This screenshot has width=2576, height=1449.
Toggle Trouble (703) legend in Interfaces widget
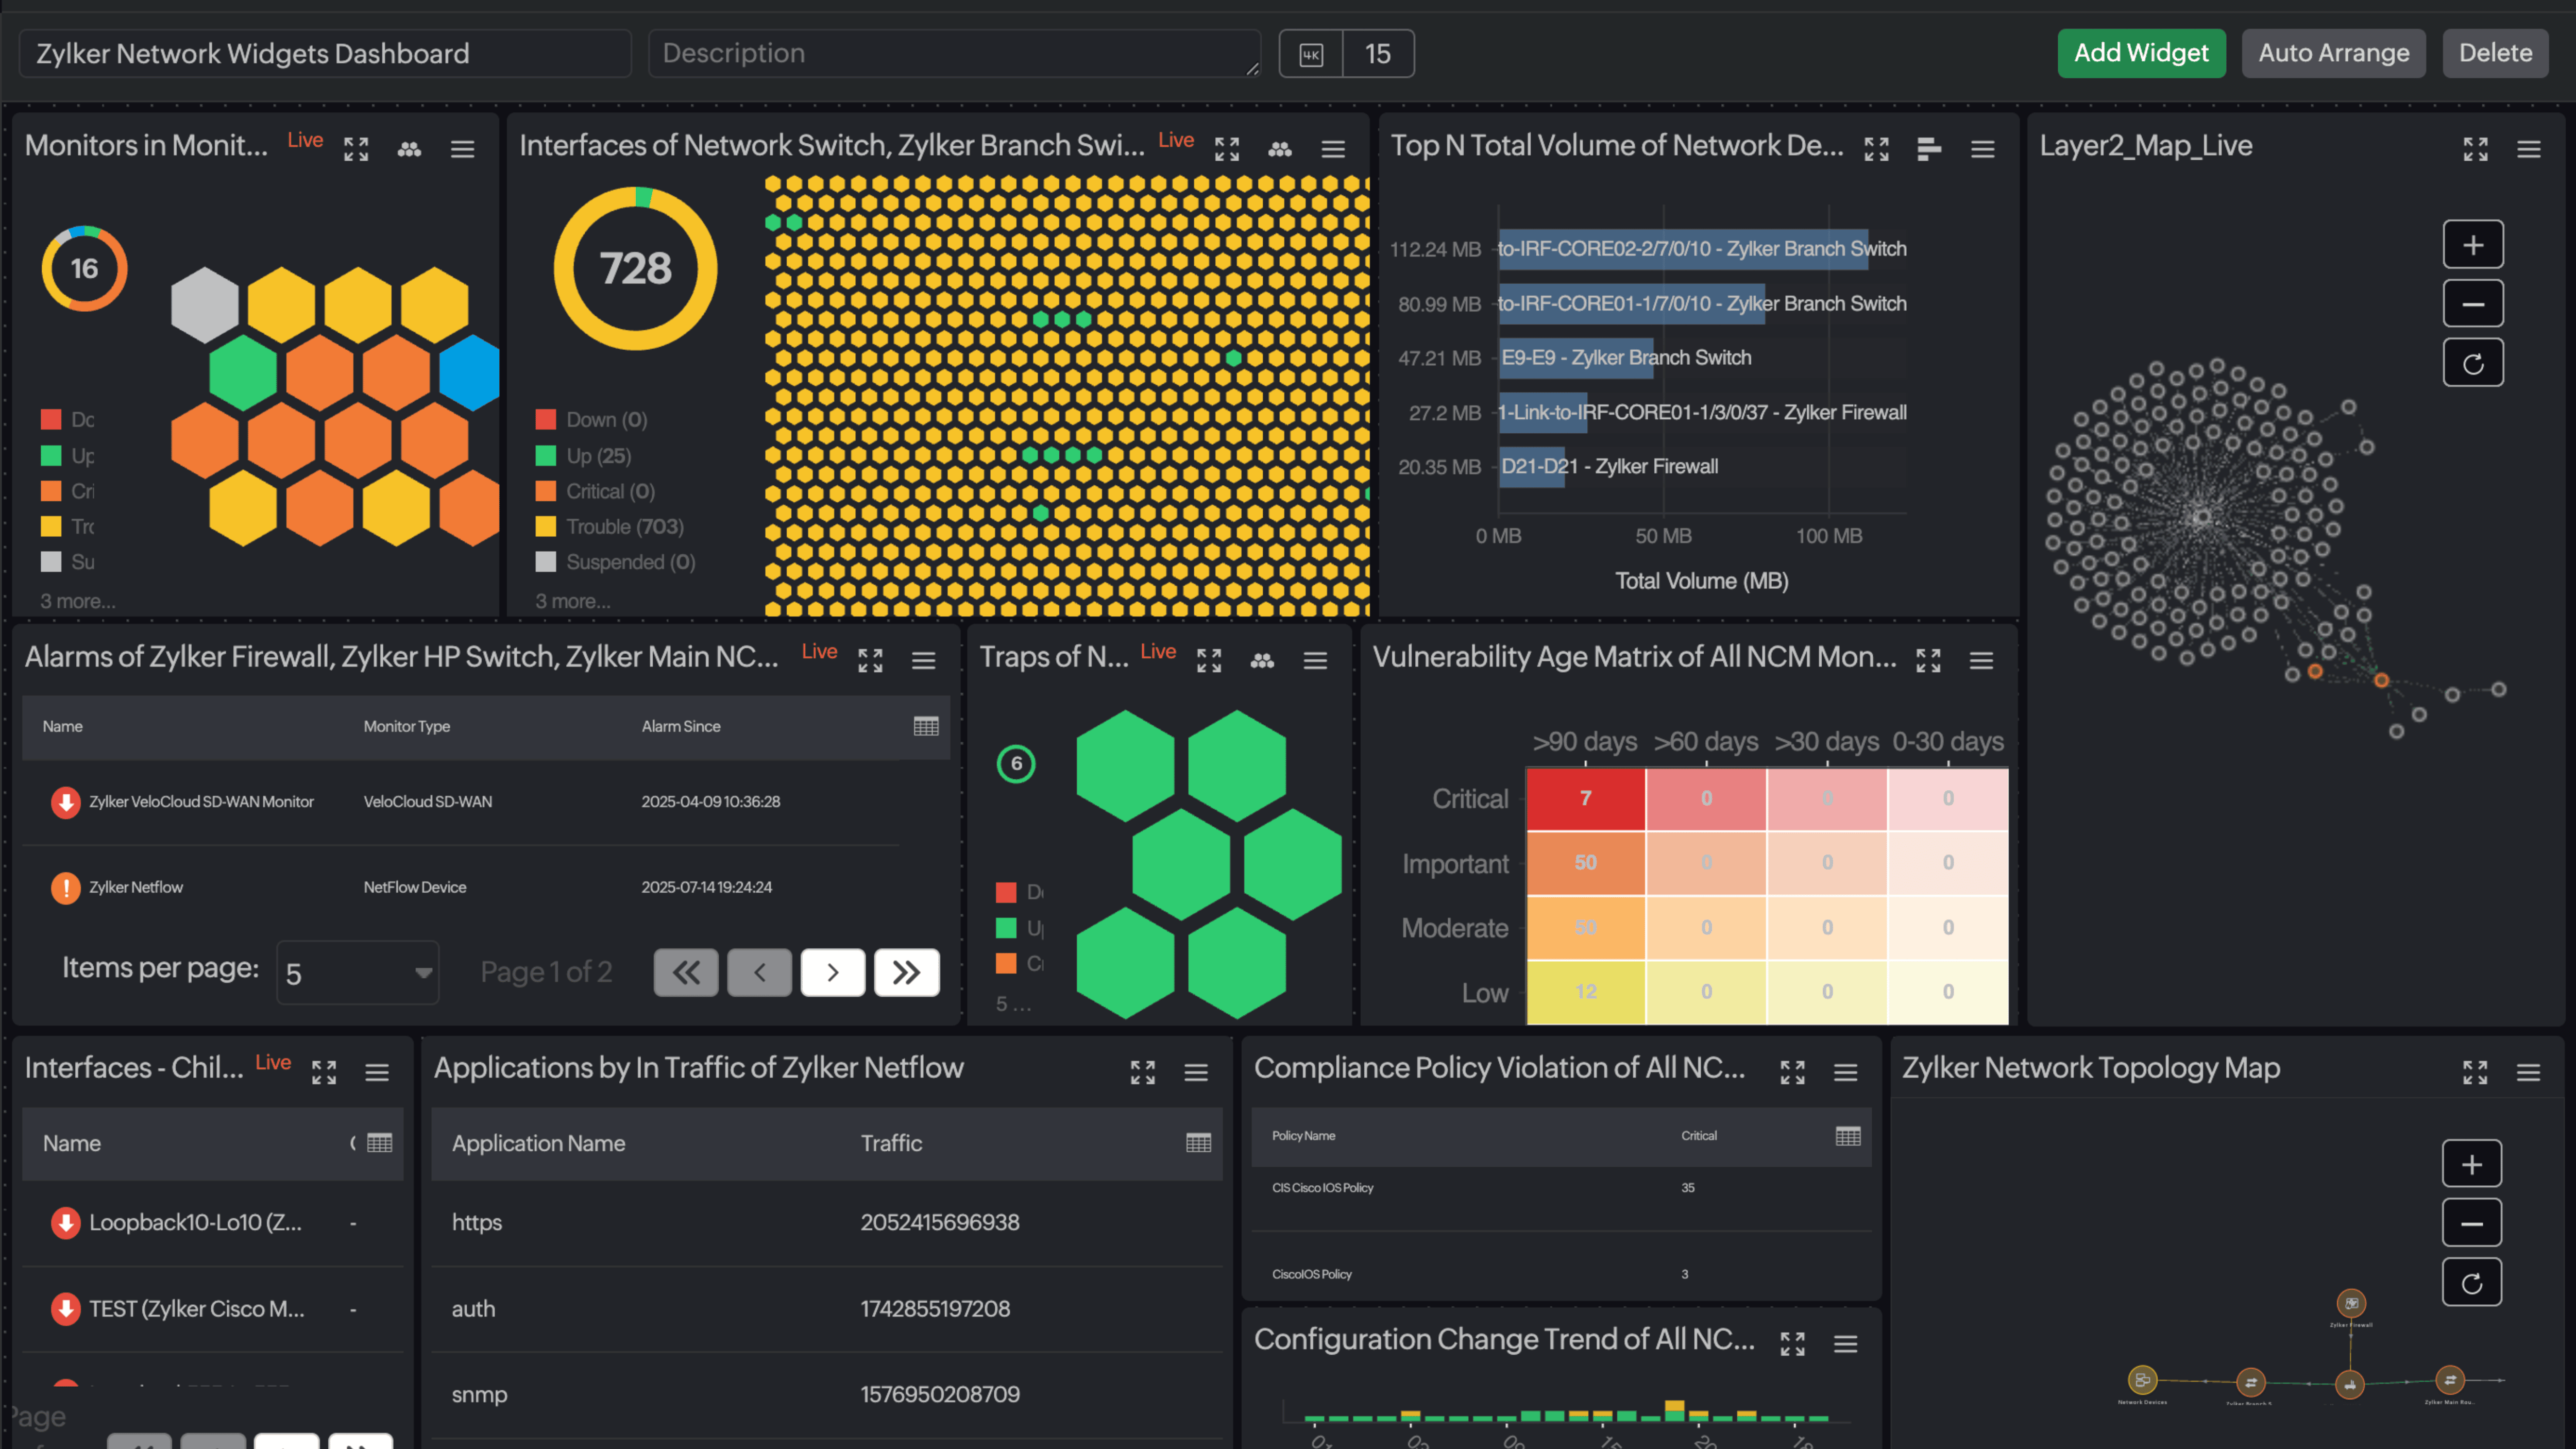pos(624,527)
